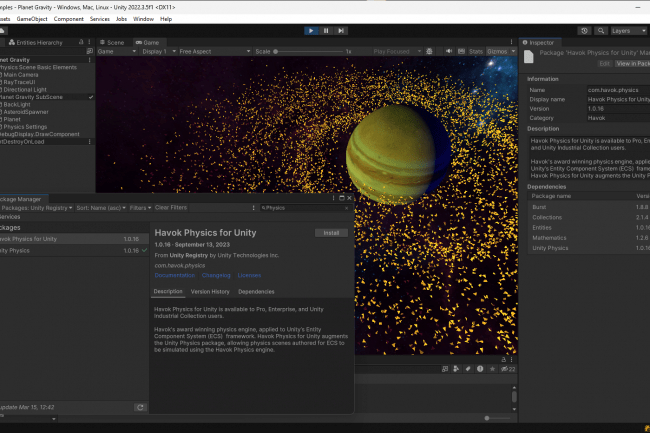
Task: Open the Component menu
Action: [68, 18]
